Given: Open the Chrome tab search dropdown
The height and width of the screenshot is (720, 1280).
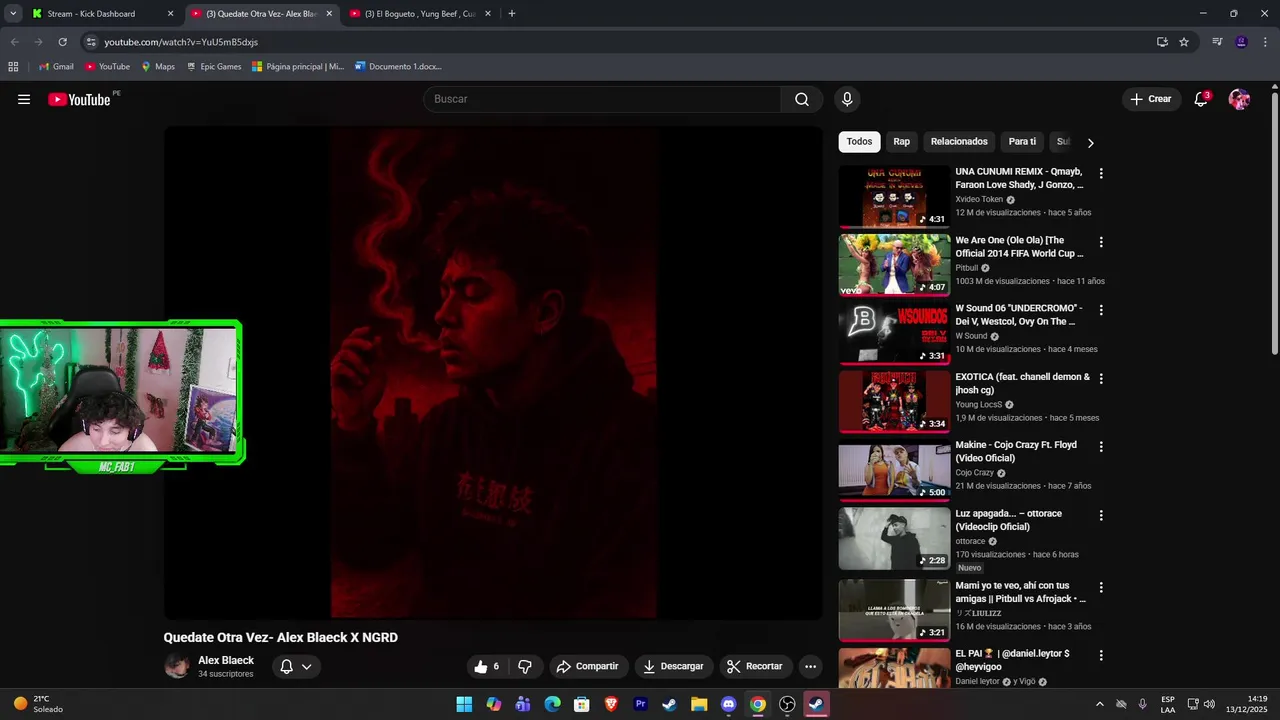Looking at the screenshot, I should tap(13, 14).
